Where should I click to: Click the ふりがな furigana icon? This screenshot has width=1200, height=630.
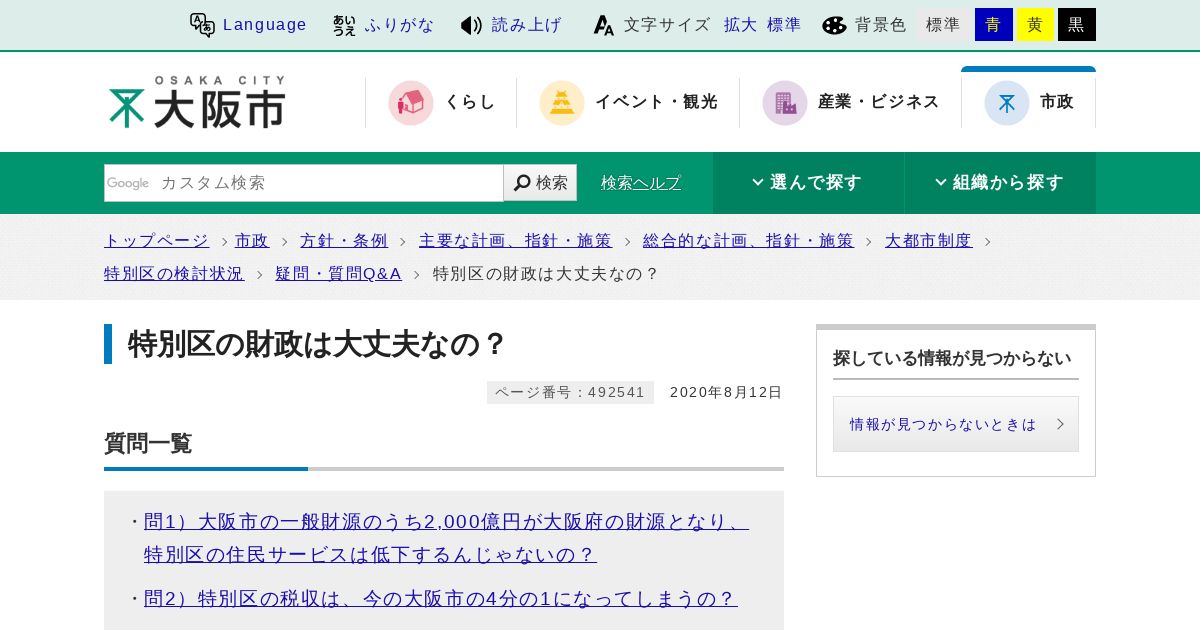point(344,25)
